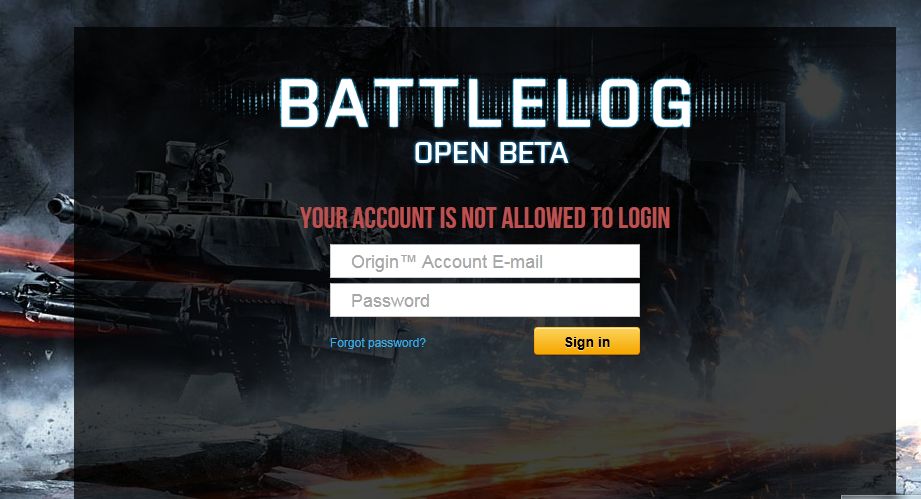The image size is (921, 499).
Task: Click the waveform bars left of BATTLELOG
Action: [x=247, y=103]
